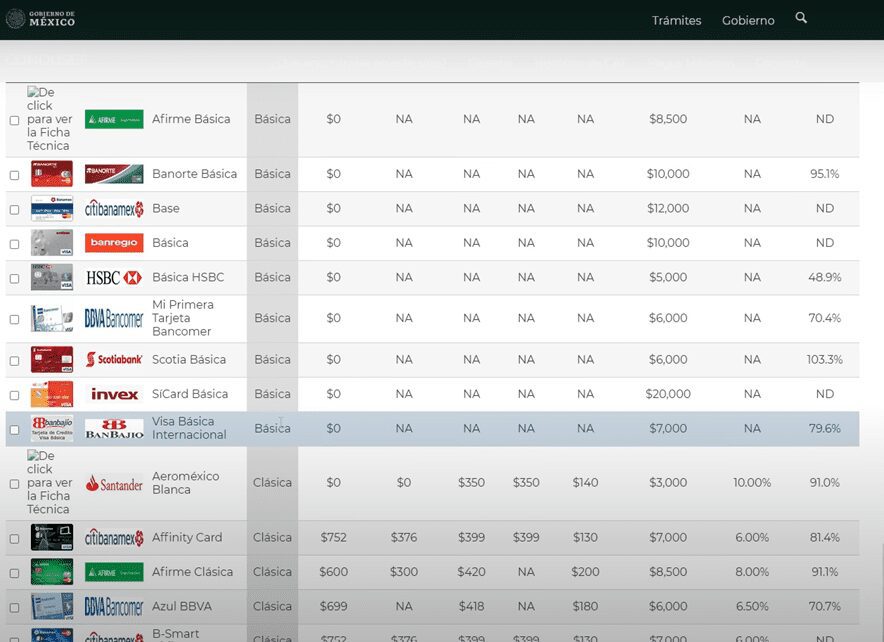The height and width of the screenshot is (642, 884).
Task: Open the Banorte Básica card thumbnail
Action: pos(52,174)
